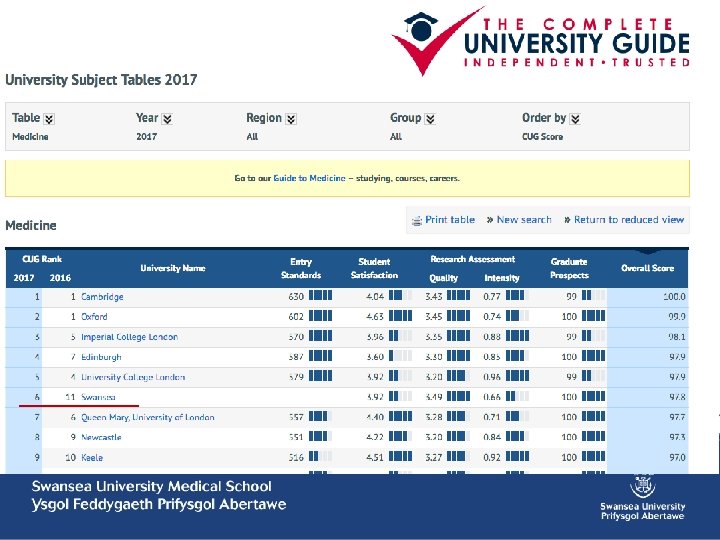Open the Swansea university link

coord(98,397)
